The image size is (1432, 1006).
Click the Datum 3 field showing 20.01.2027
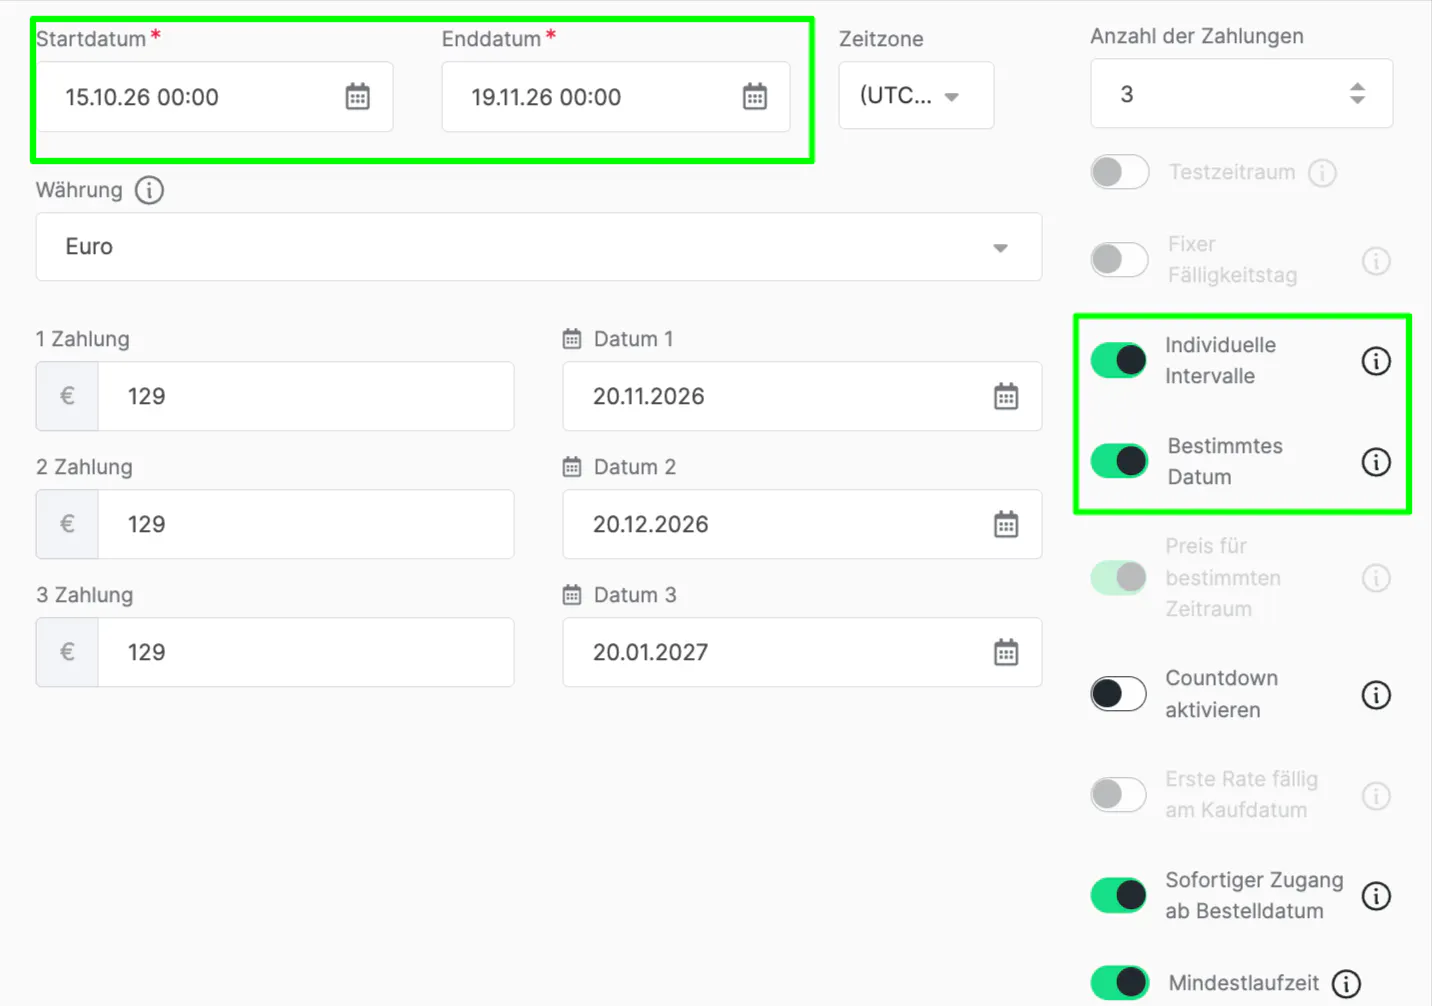click(802, 652)
